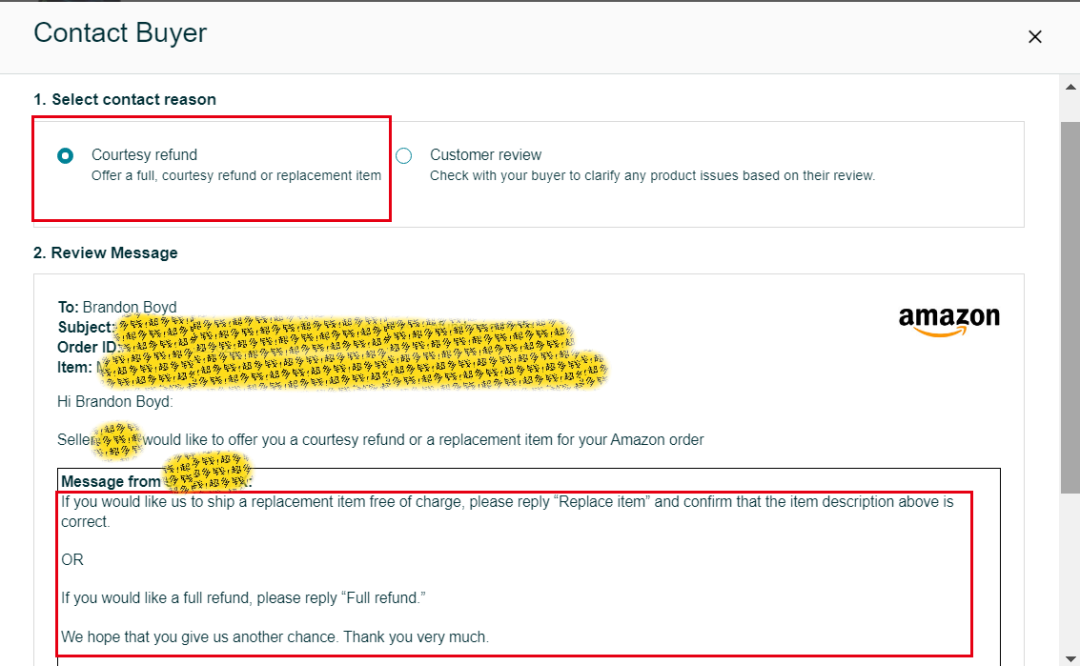Click the 'OR' line in message
Image resolution: width=1080 pixels, height=666 pixels.
(x=72, y=560)
